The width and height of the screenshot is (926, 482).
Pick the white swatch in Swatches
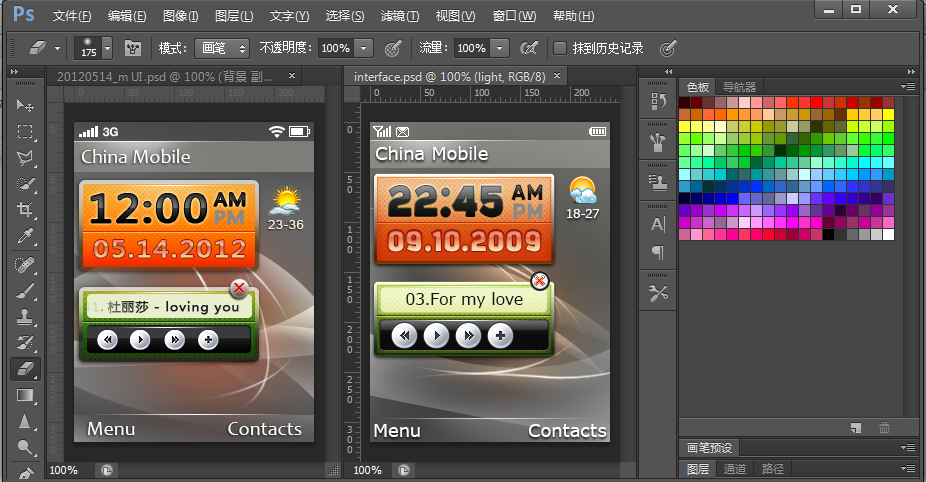(x=888, y=235)
